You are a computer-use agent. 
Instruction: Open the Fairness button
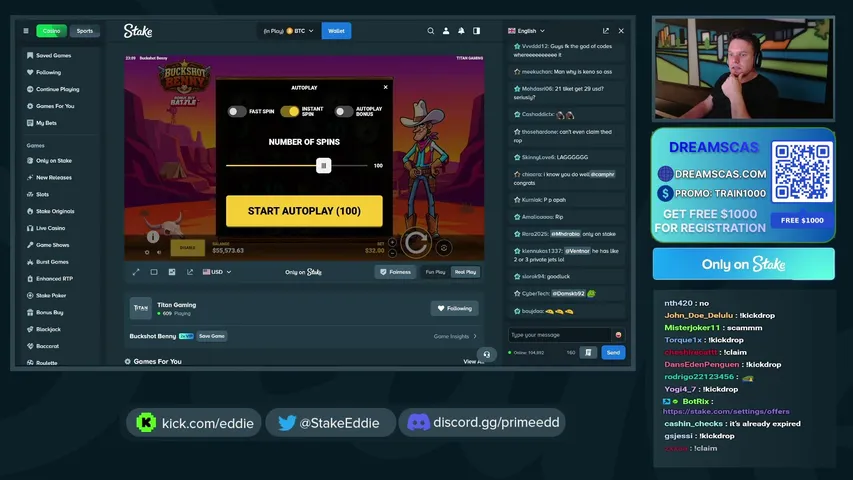pos(395,272)
